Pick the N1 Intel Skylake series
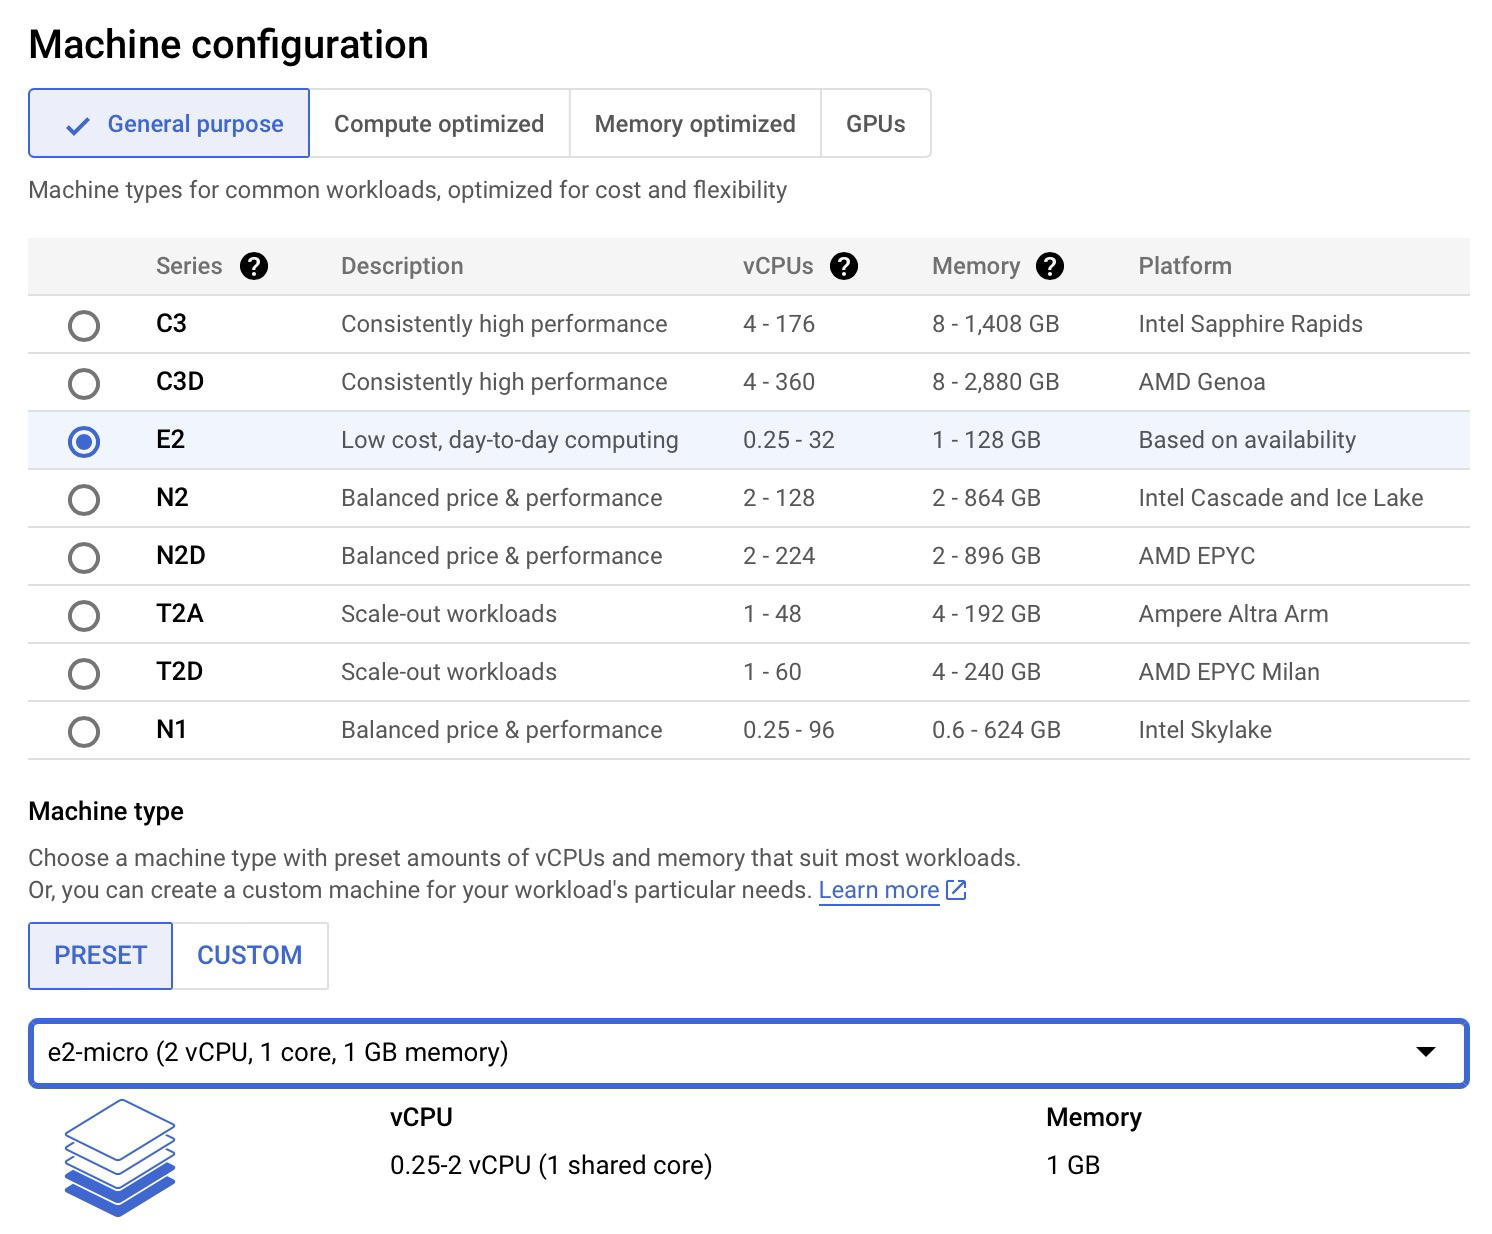 click(84, 730)
